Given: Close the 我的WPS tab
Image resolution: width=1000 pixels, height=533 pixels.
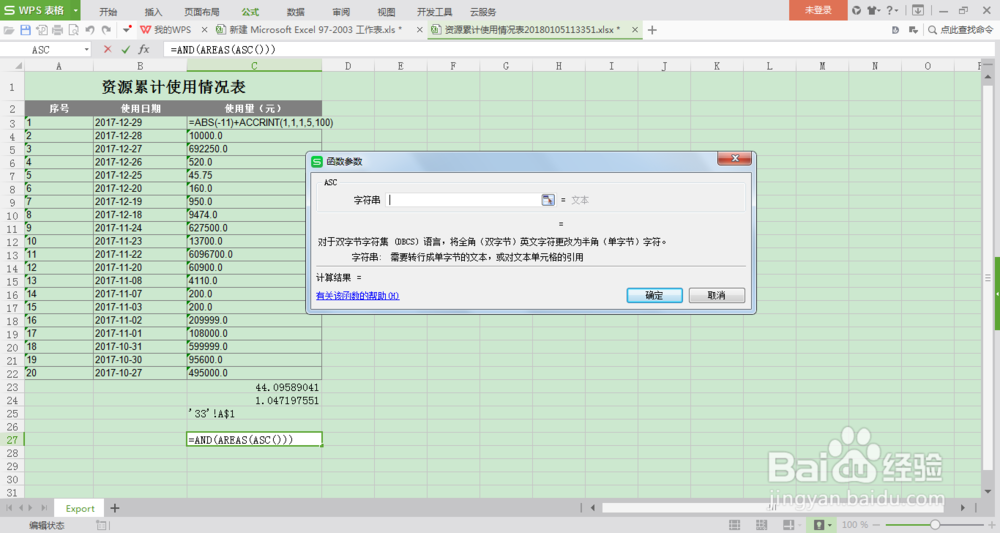Looking at the screenshot, I should [x=204, y=30].
